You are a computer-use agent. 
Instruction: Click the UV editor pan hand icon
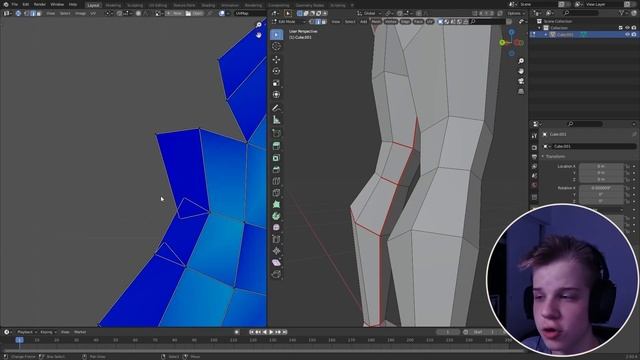coord(259,35)
